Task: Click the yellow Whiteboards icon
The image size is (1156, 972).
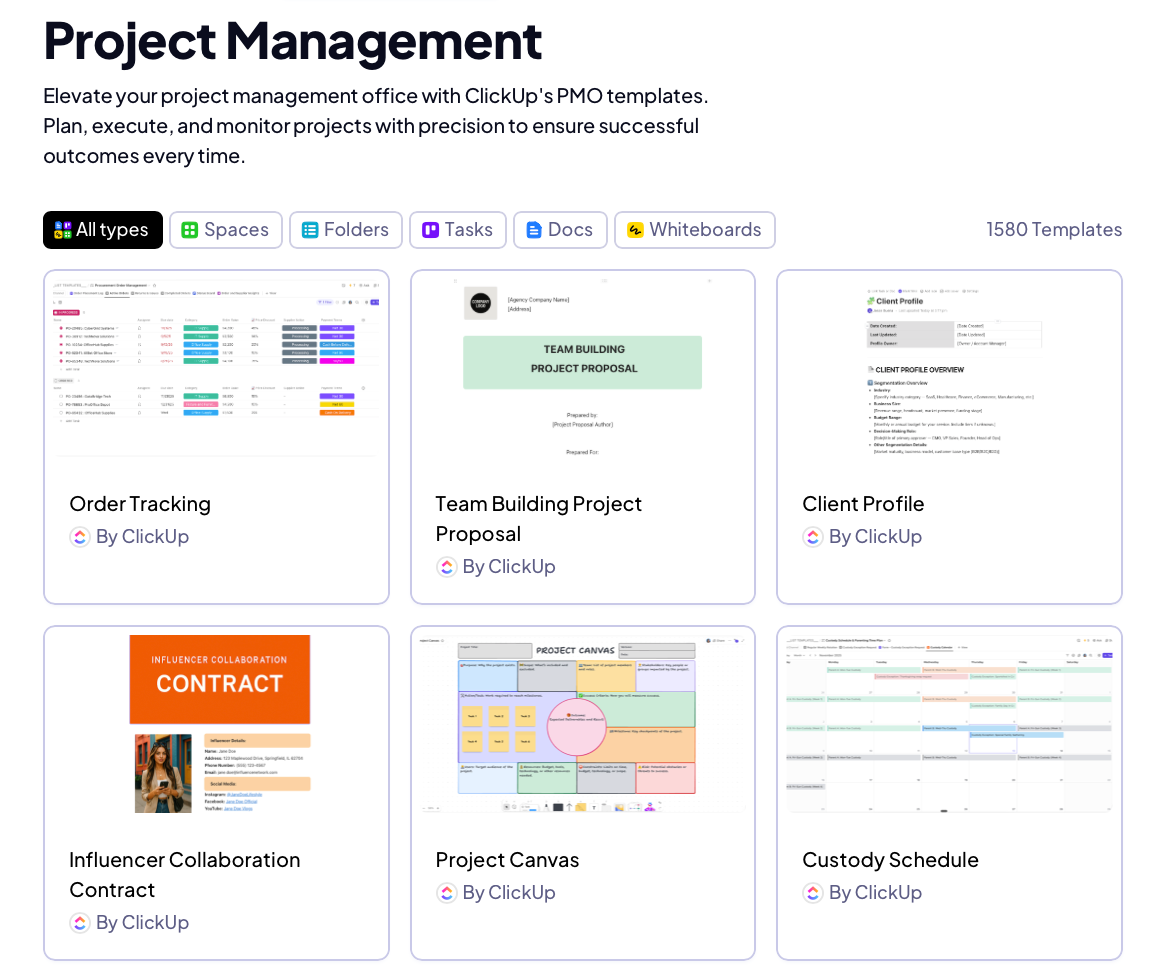Action: 636,230
